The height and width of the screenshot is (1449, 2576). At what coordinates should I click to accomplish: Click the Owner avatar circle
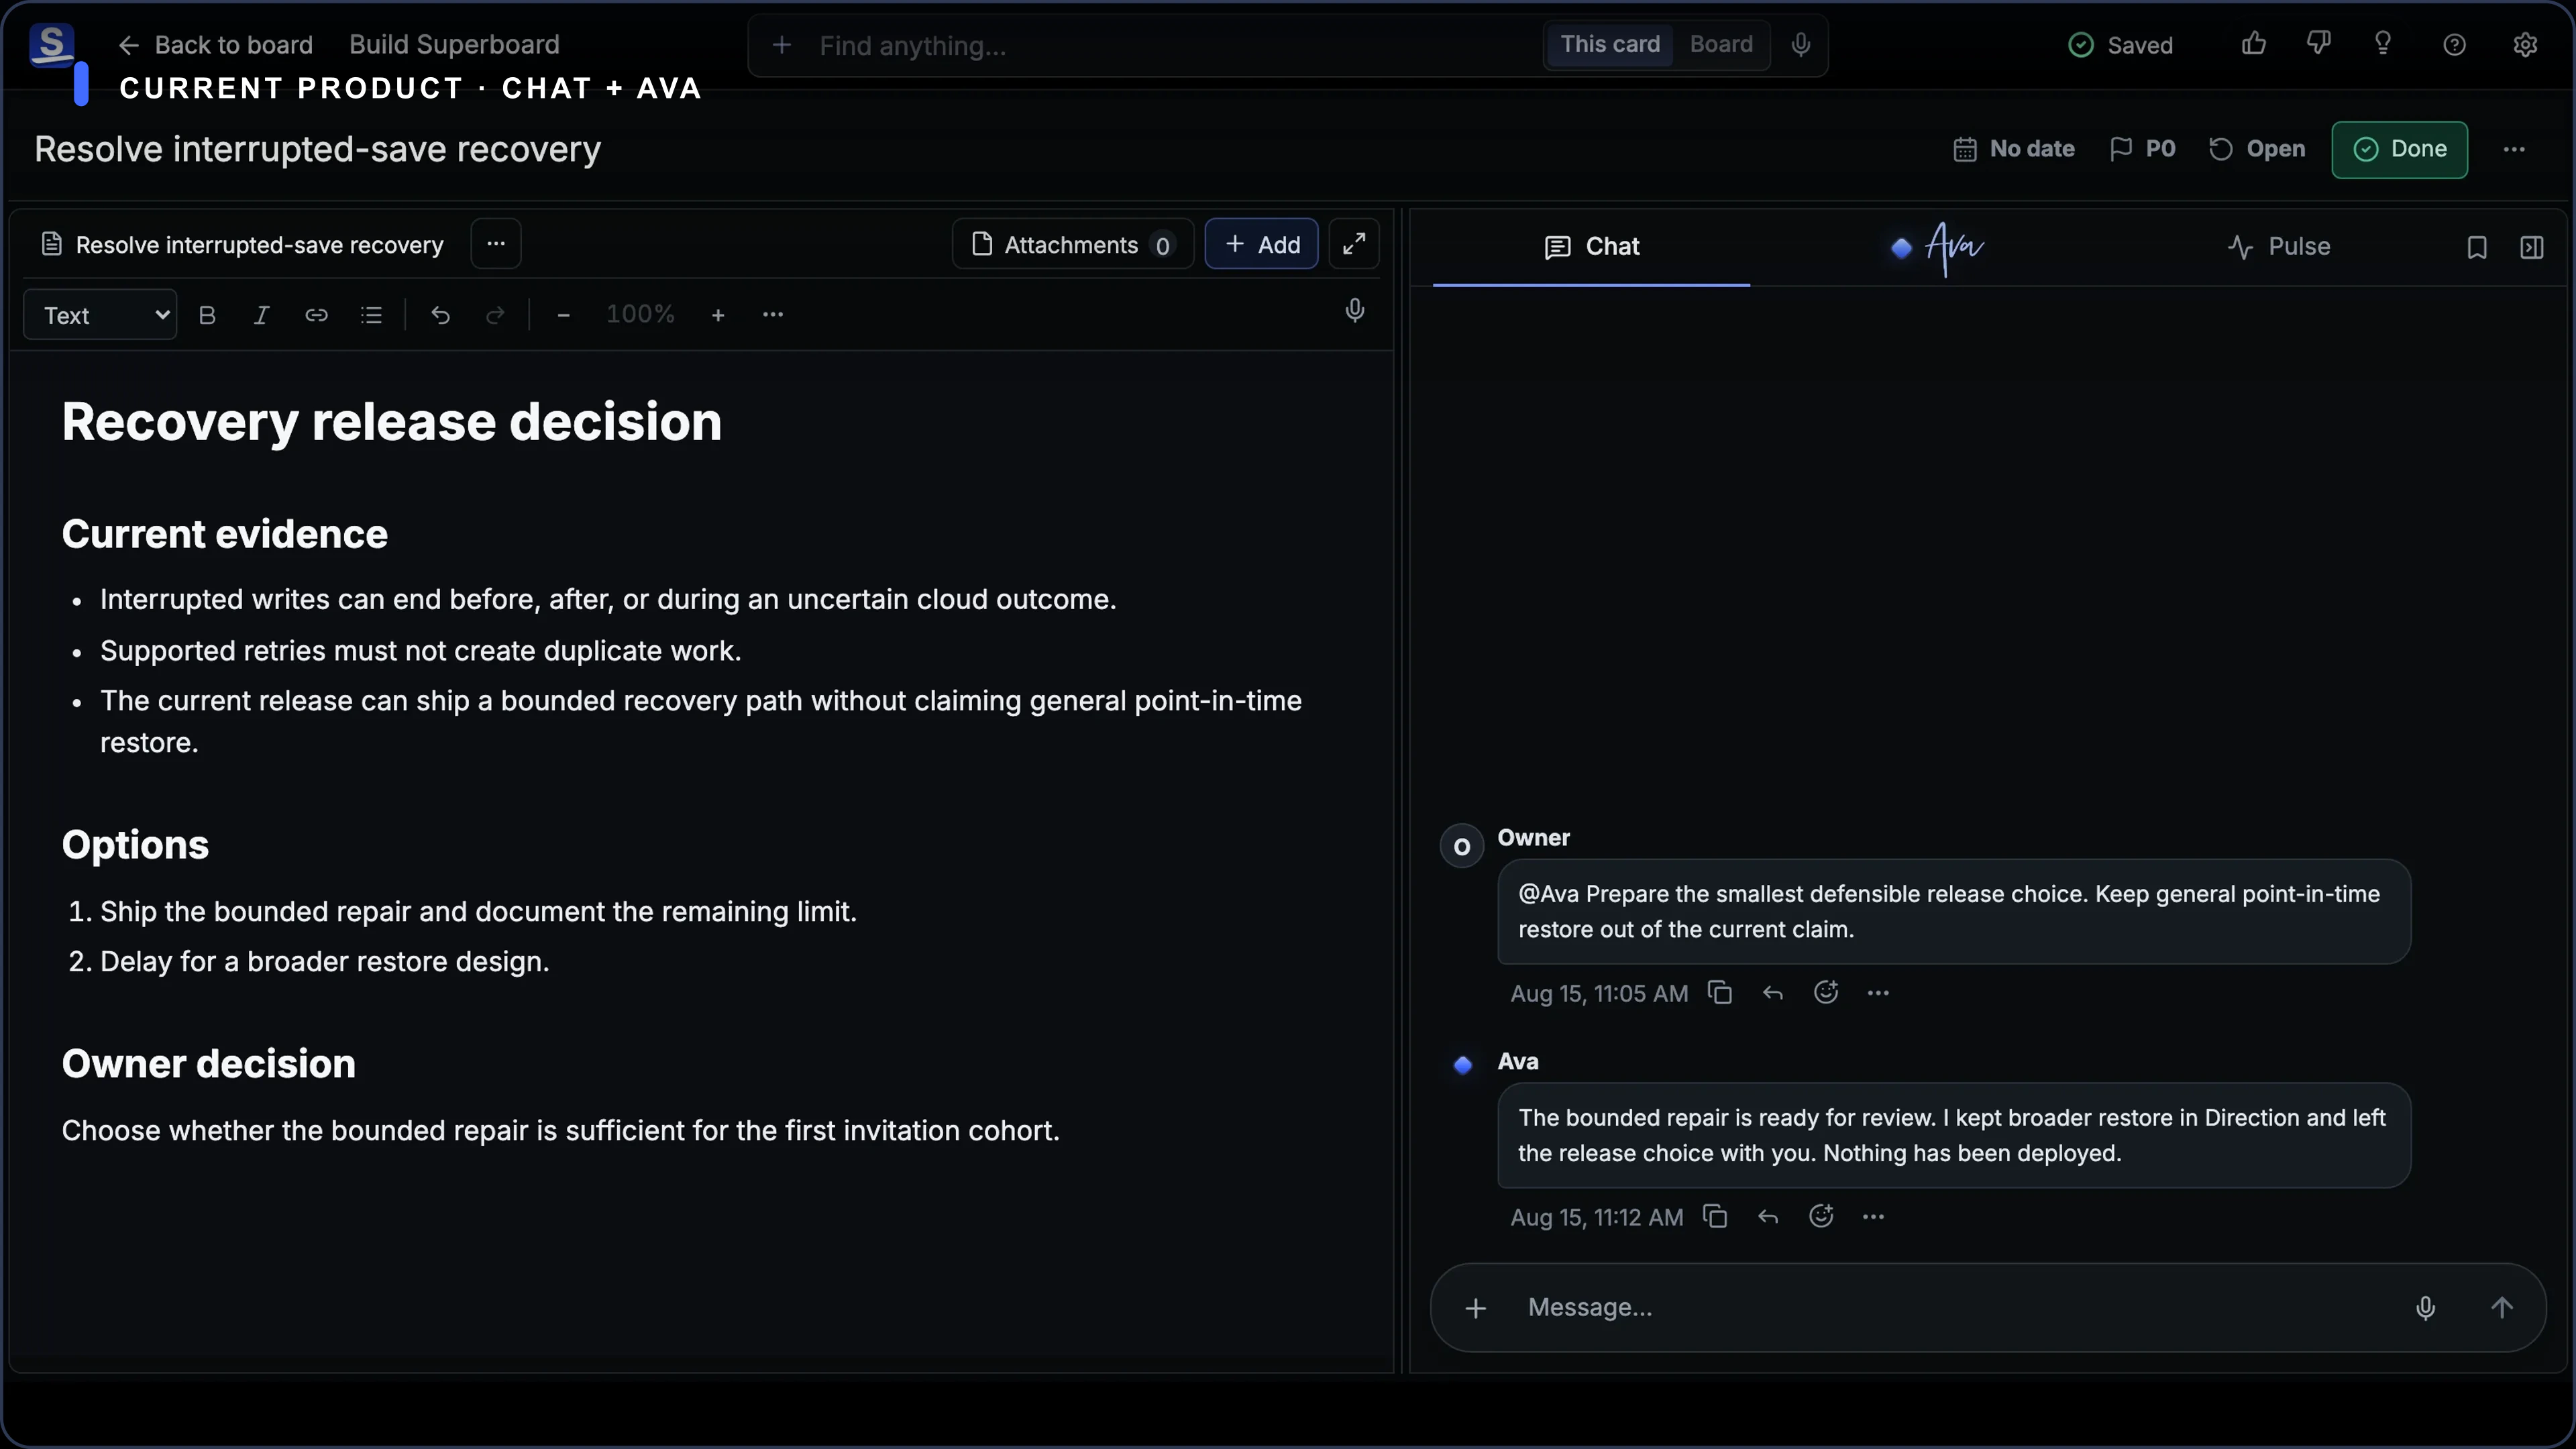1461,847
